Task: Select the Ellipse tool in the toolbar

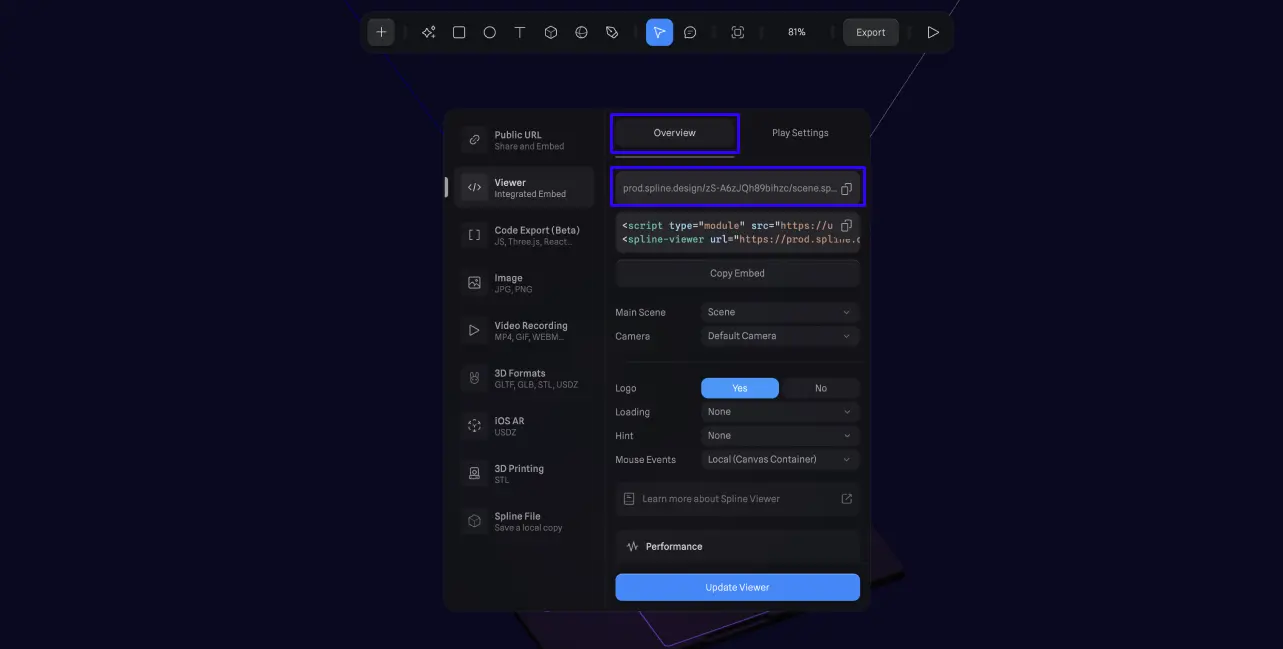Action: pos(489,32)
